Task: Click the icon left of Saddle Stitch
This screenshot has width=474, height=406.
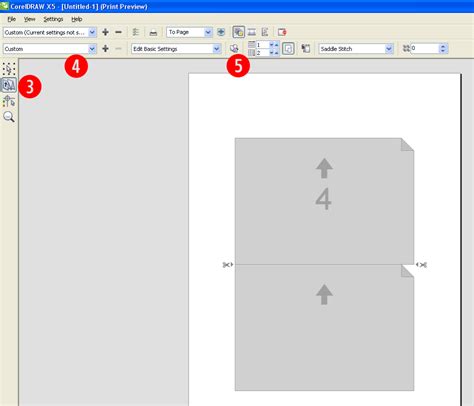Action: click(306, 49)
